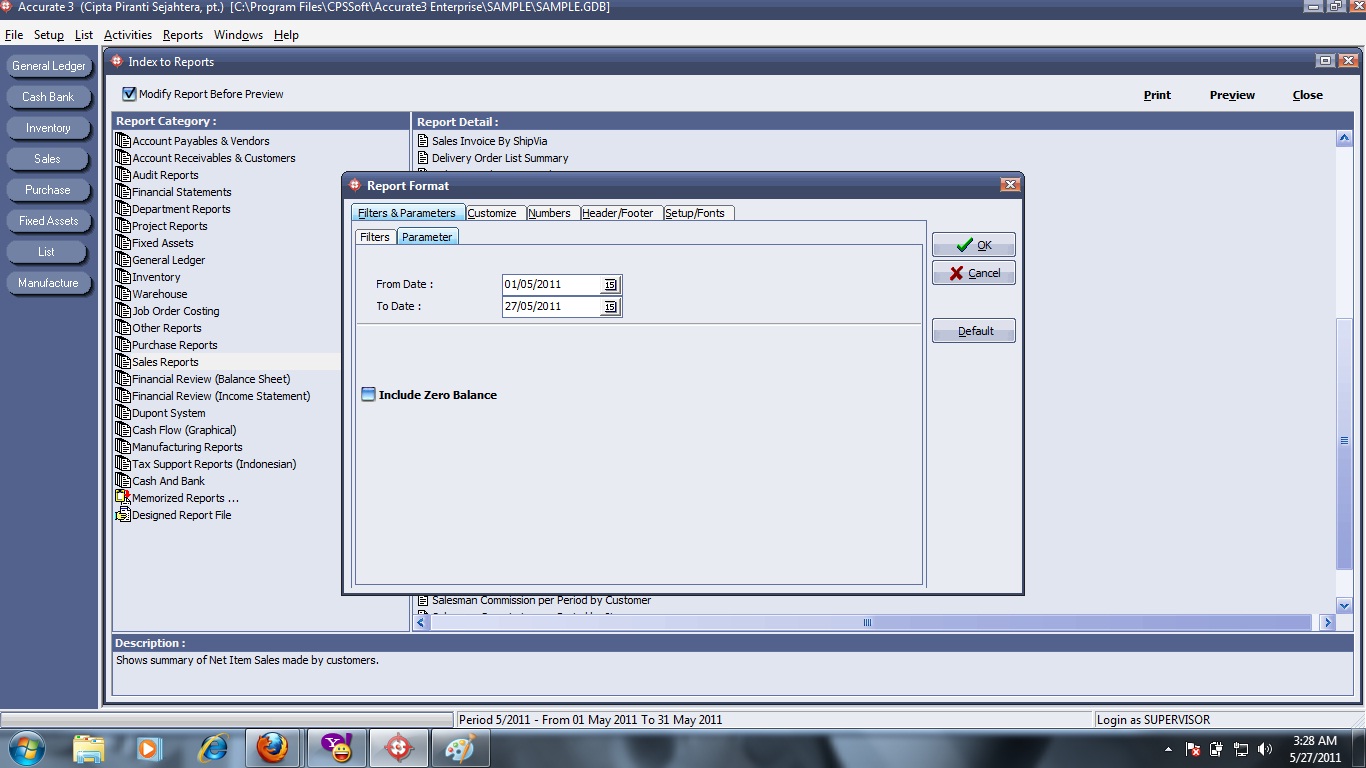
Task: Click the Memorized Reports icon
Action: [122, 497]
